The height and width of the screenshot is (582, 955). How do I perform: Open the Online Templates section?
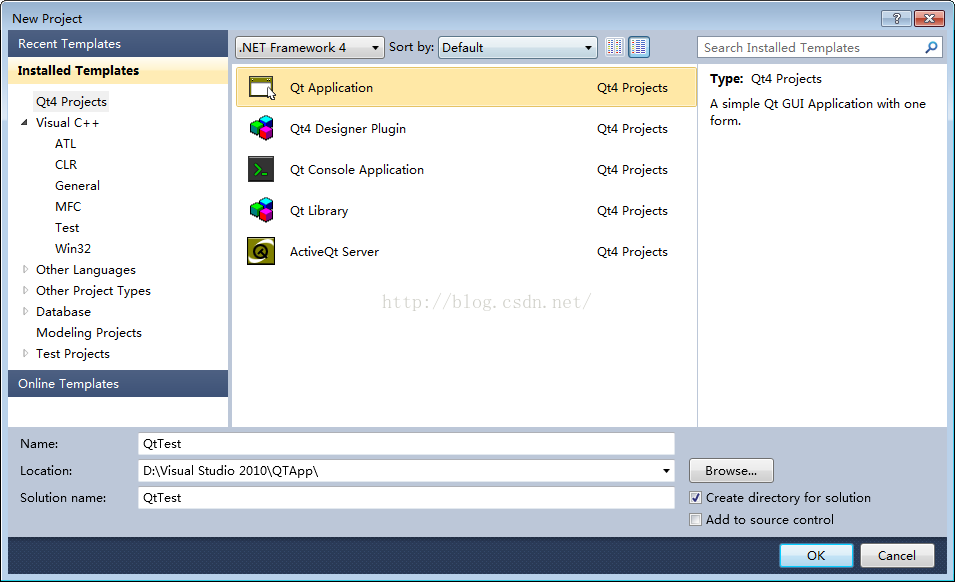tap(118, 384)
